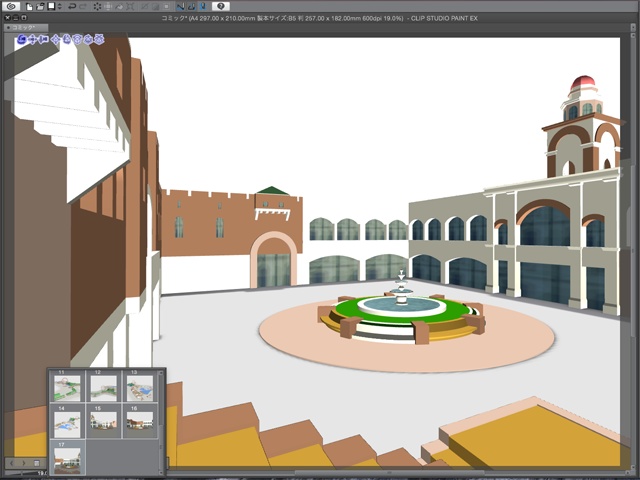Click the previous arrow in object launcher
Viewport: 640px width, 480px height.
point(11,463)
